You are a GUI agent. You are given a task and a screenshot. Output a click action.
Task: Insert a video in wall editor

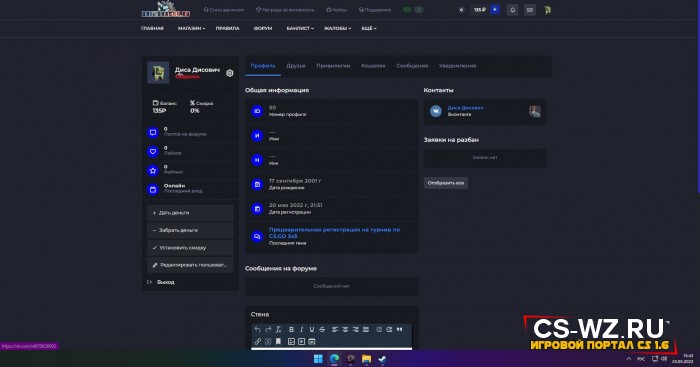point(301,342)
